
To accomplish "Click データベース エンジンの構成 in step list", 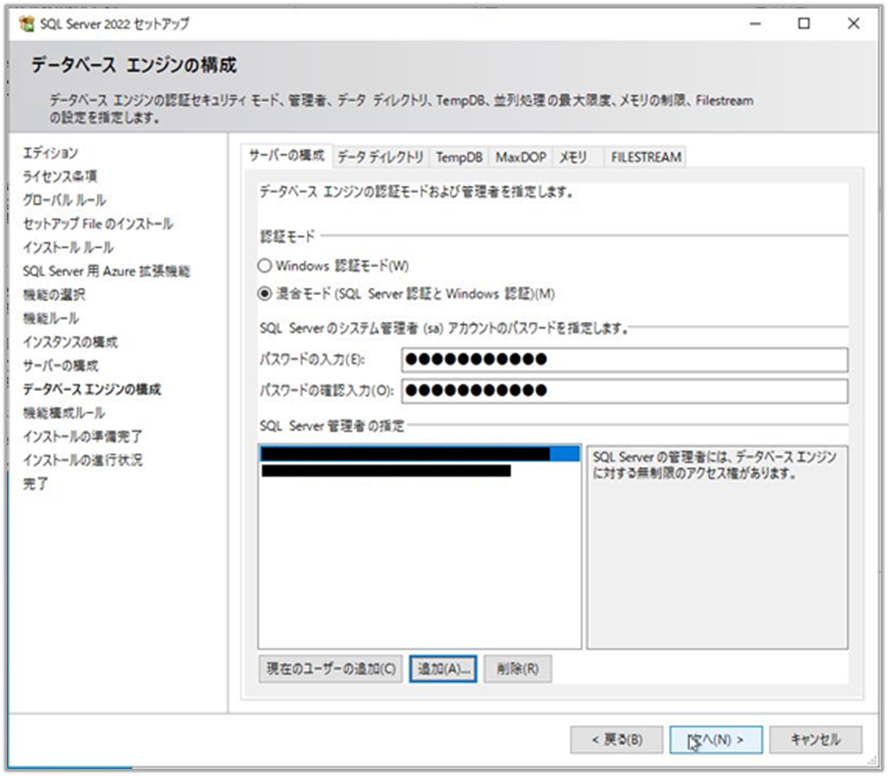I will (x=92, y=390).
